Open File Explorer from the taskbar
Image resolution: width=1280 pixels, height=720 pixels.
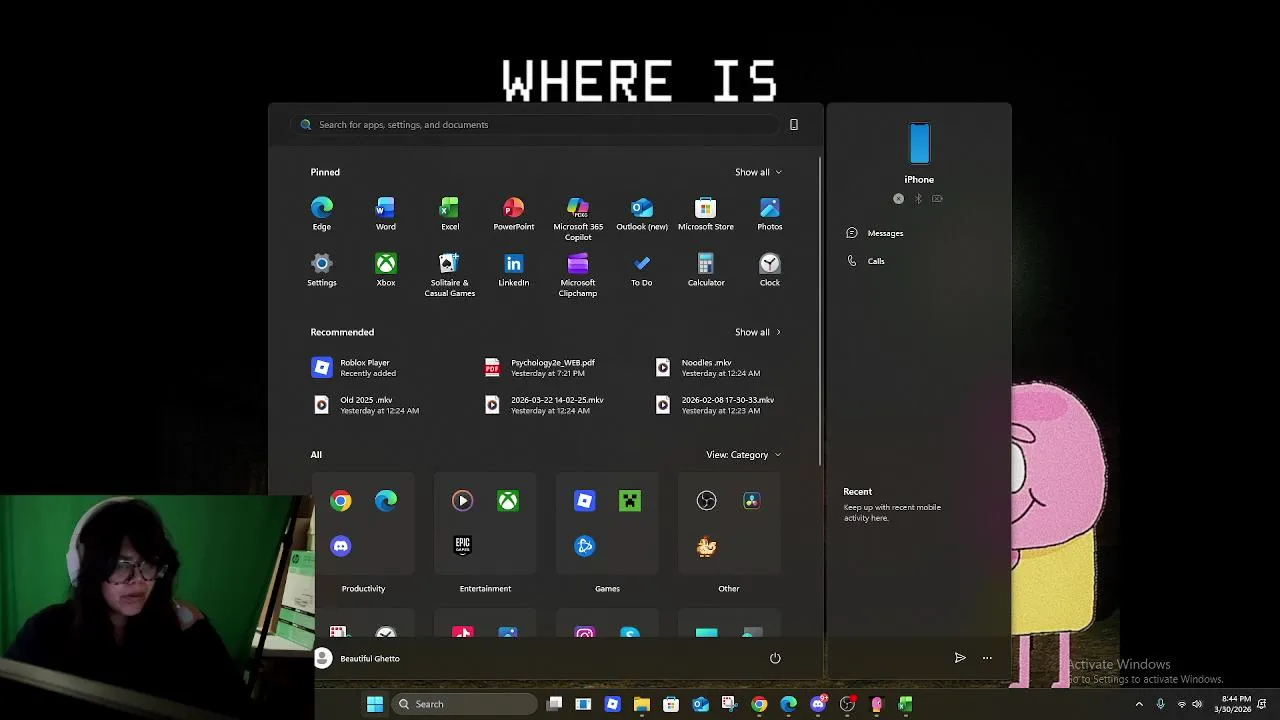(x=642, y=704)
